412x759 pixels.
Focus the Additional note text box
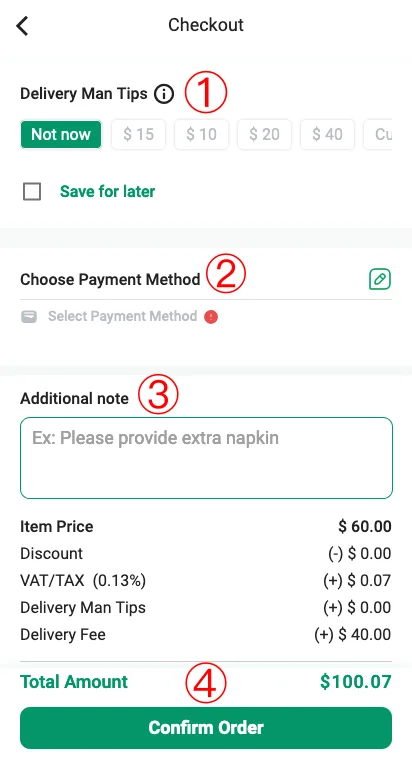click(206, 458)
